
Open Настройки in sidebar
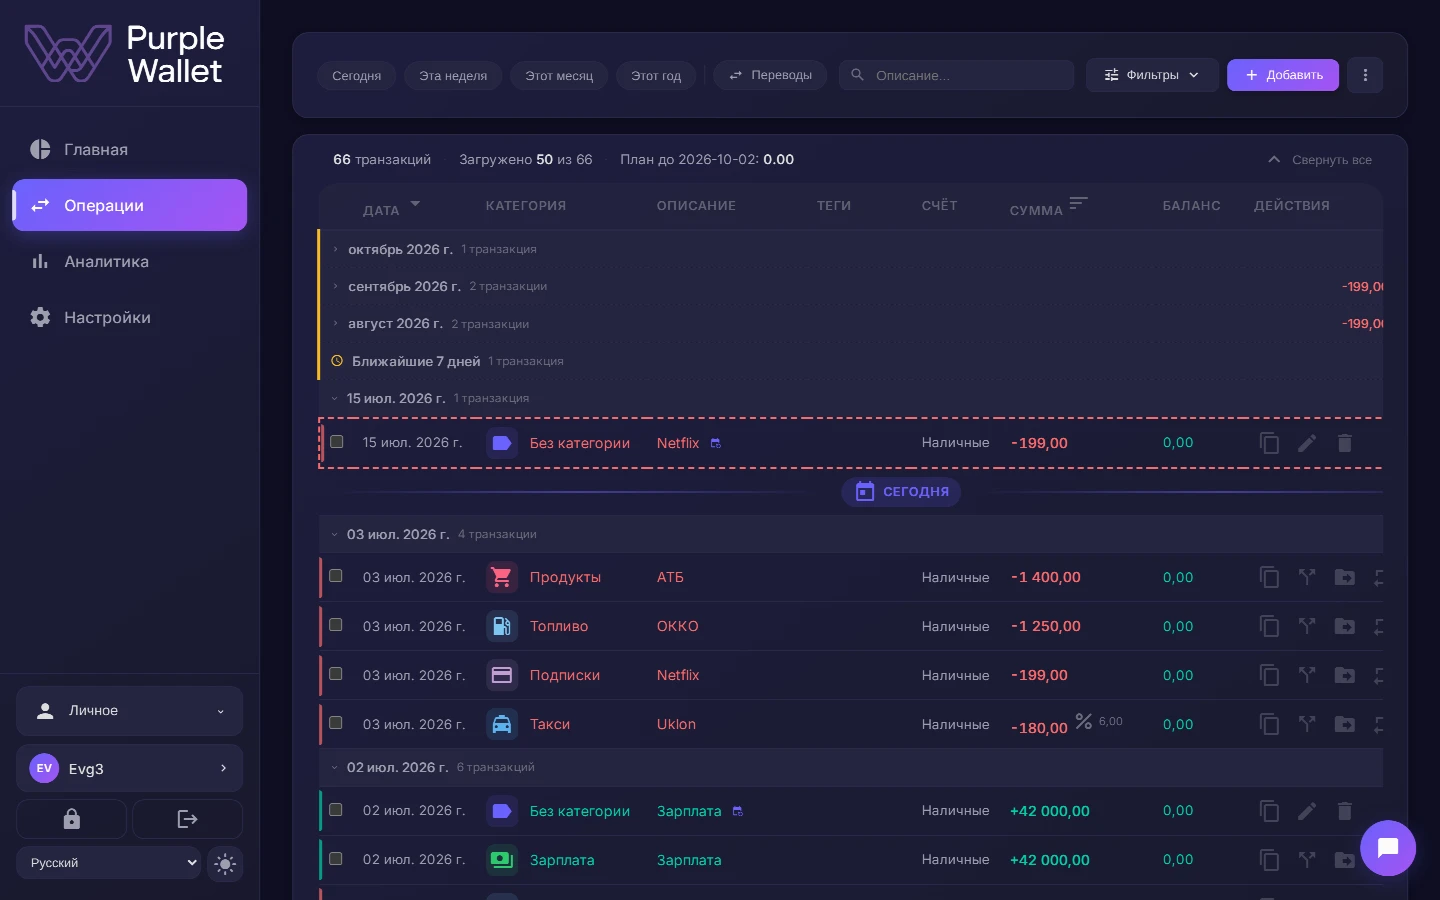coord(129,317)
